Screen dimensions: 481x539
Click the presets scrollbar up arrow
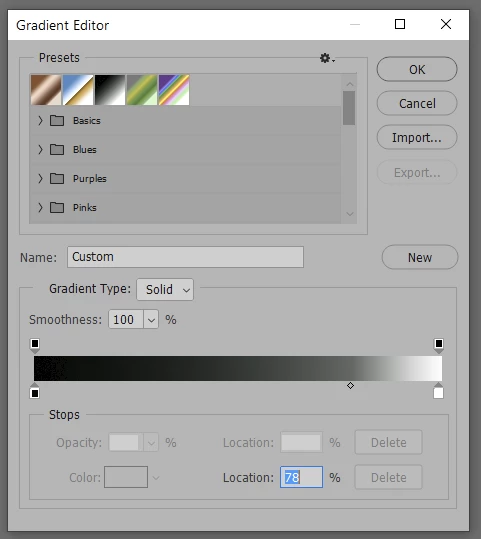350,84
